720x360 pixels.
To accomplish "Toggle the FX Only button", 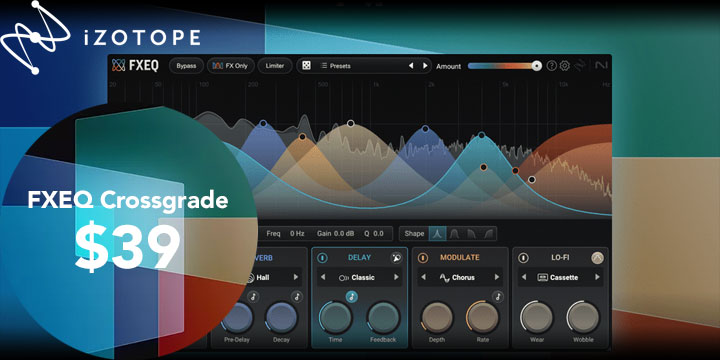I will tap(231, 66).
